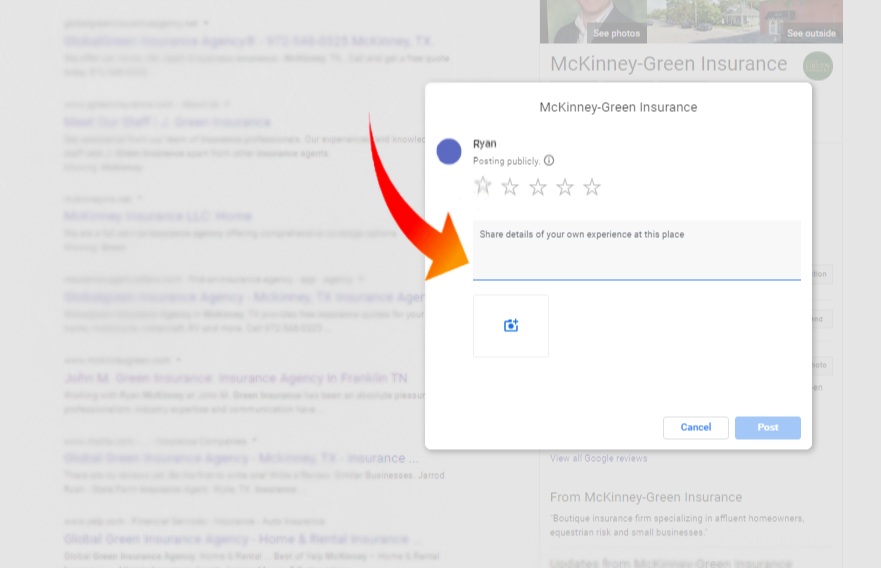Click Ryan's blue profile avatar
This screenshot has width=881, height=568.
point(449,152)
